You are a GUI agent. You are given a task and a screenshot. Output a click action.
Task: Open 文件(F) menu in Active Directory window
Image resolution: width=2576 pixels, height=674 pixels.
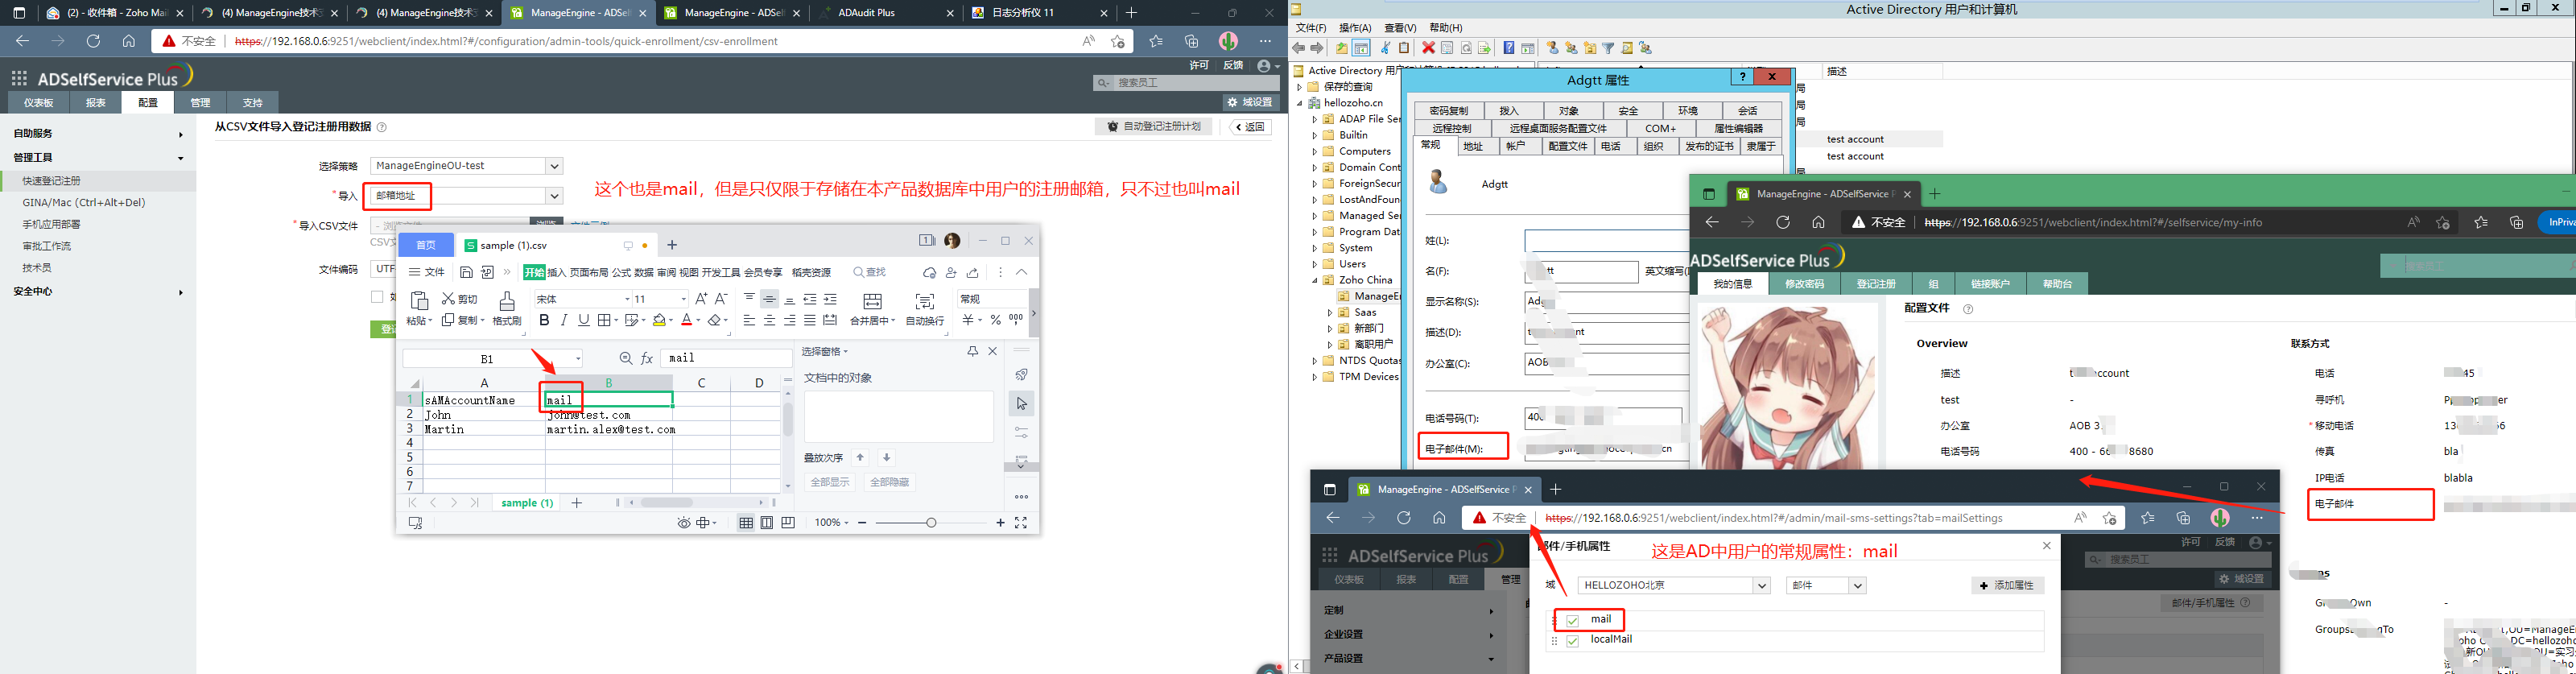[x=1311, y=28]
